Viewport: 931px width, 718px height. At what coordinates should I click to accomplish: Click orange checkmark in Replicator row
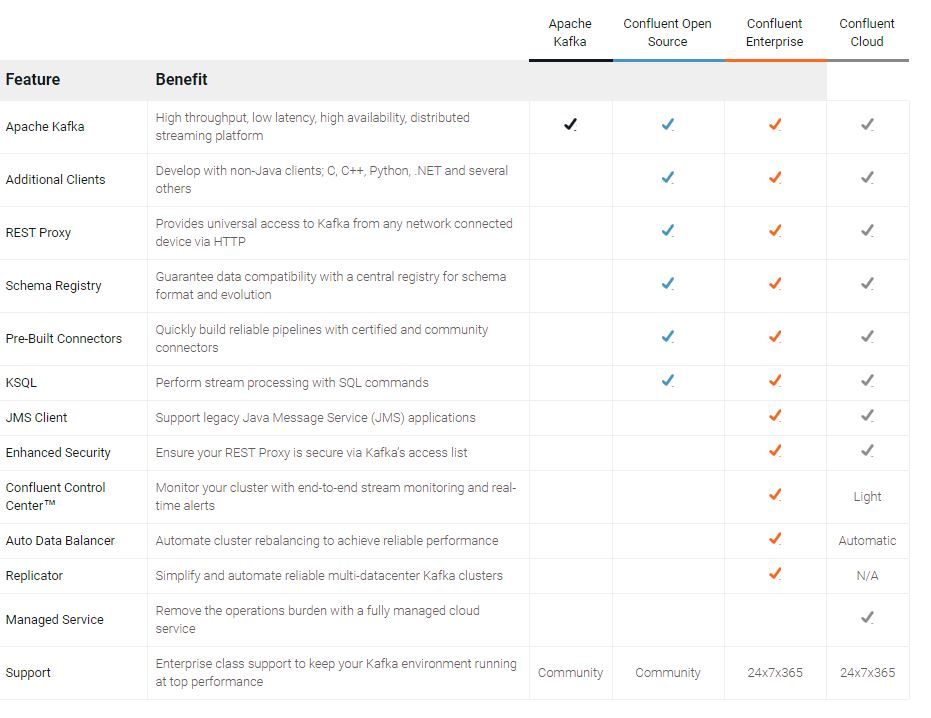click(x=774, y=574)
